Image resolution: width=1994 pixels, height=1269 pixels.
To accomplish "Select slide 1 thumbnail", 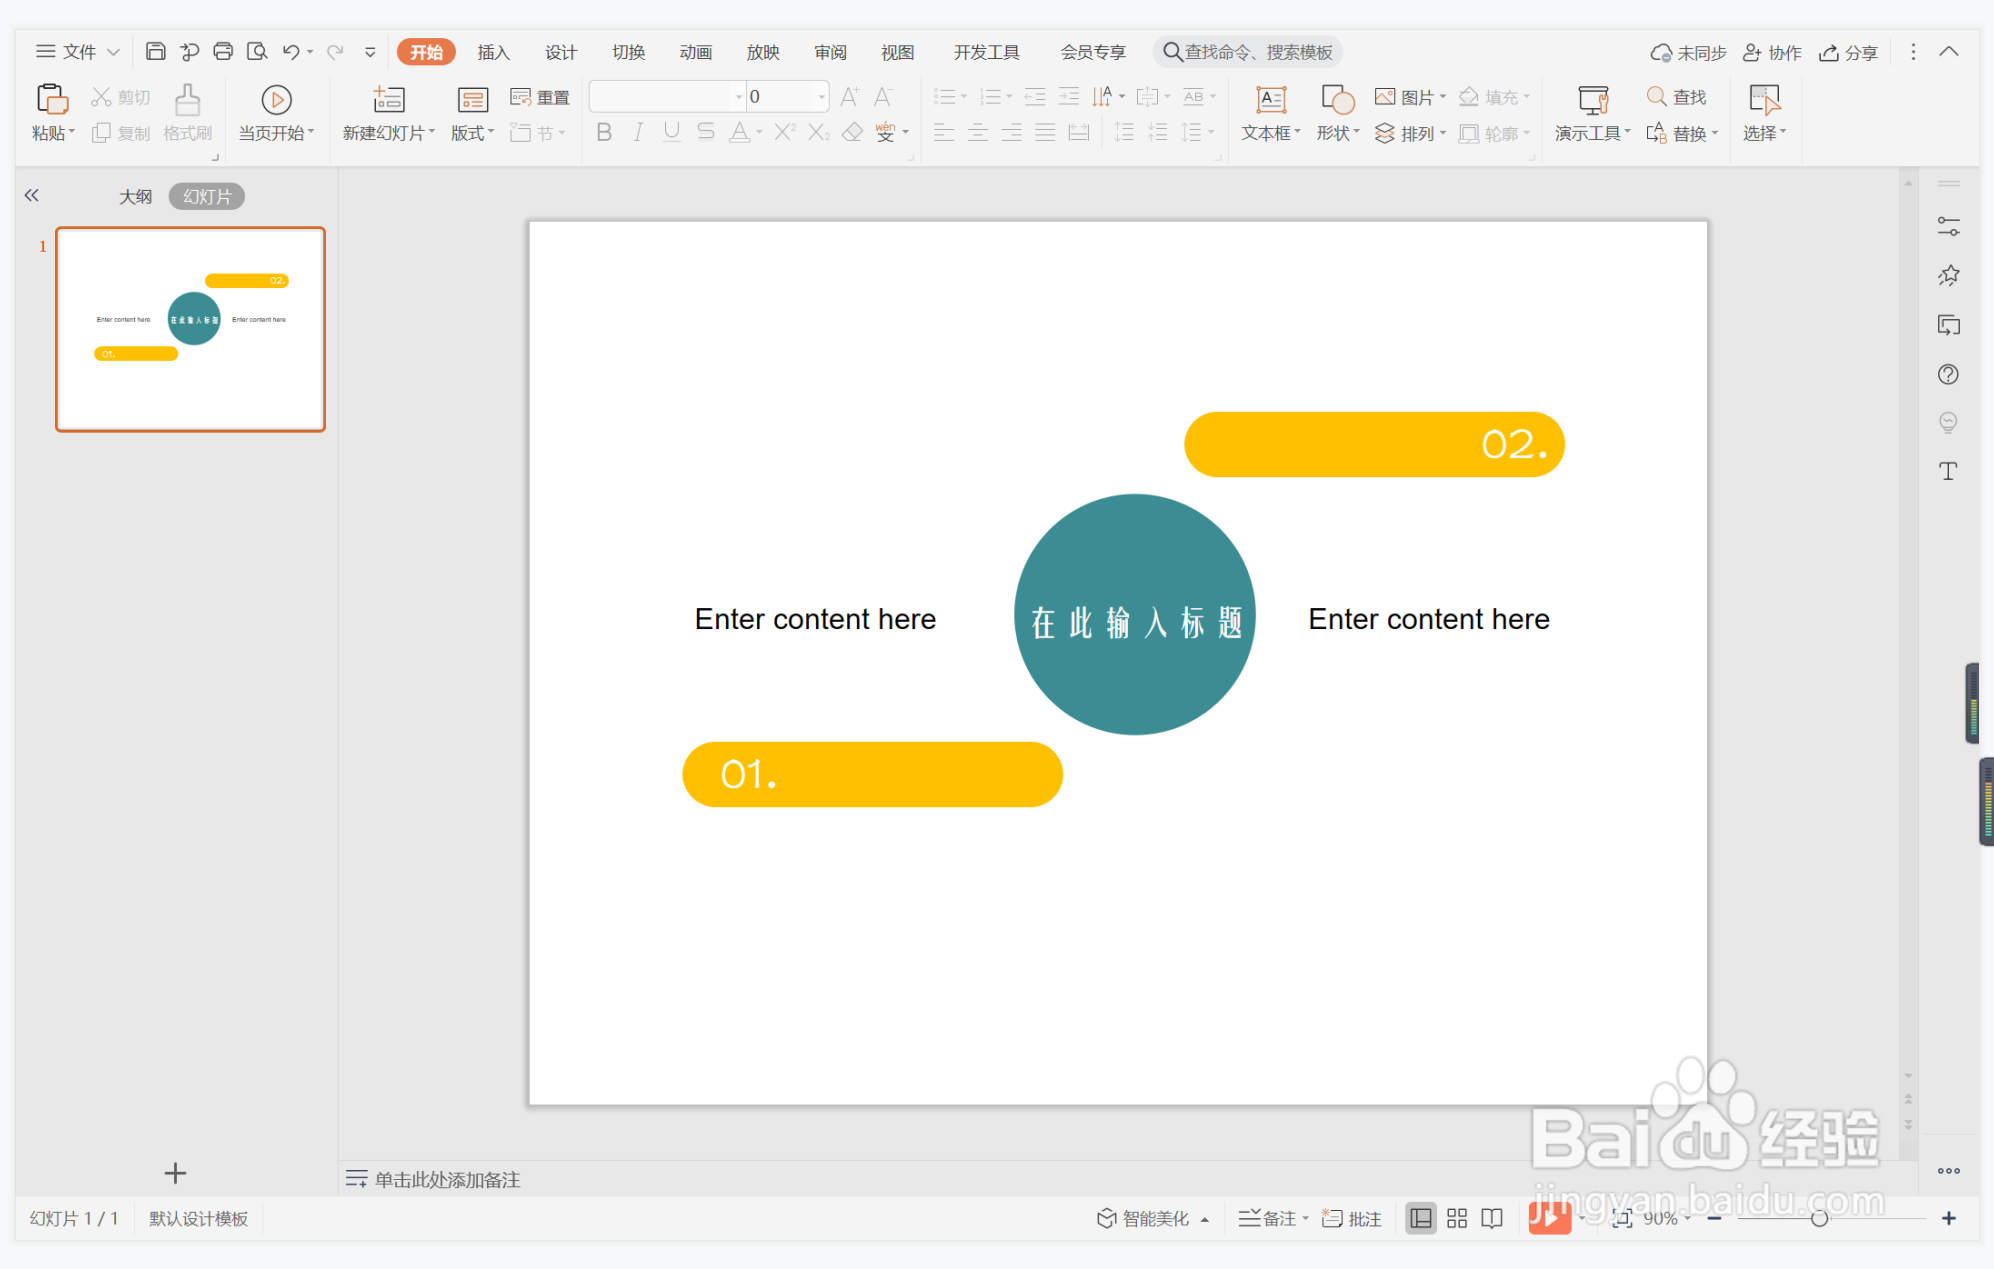I will [191, 329].
